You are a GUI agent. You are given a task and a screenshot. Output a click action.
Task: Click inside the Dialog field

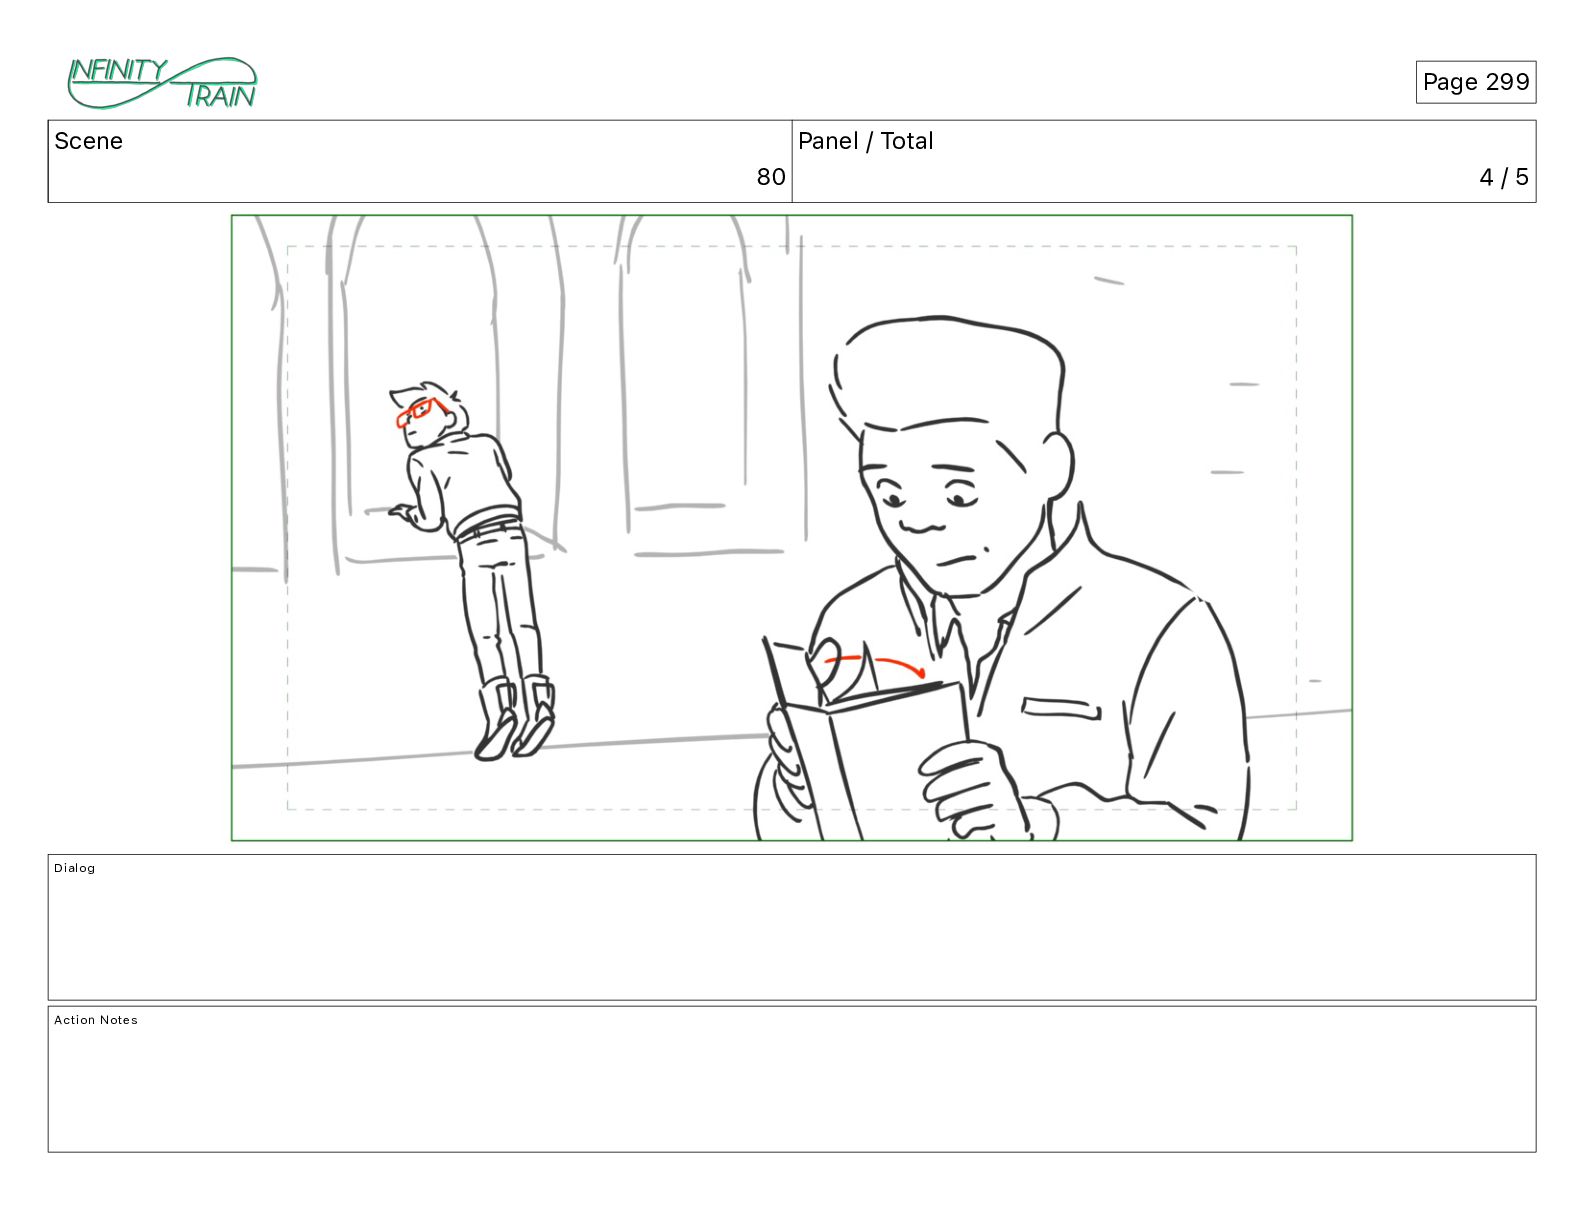[x=792, y=927]
